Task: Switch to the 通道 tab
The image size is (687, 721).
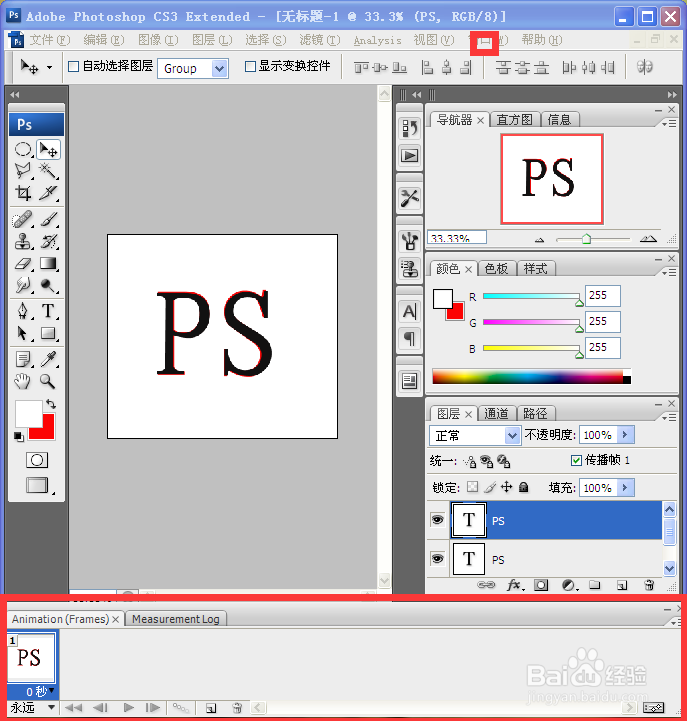Action: click(x=496, y=413)
